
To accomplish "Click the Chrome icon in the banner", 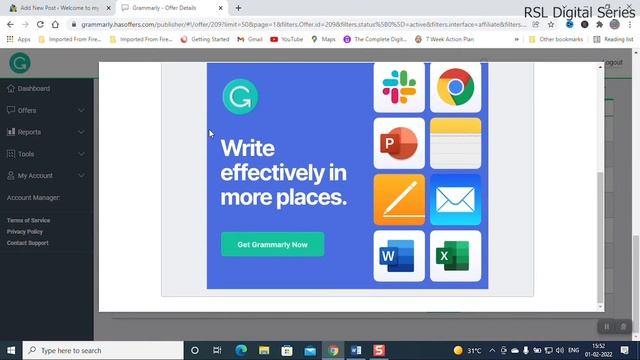I will 456,87.
